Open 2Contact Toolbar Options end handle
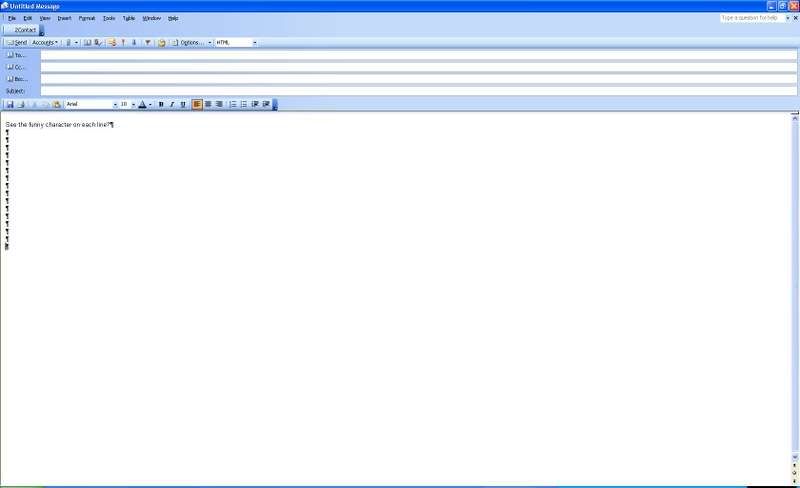 pyautogui.click(x=42, y=31)
